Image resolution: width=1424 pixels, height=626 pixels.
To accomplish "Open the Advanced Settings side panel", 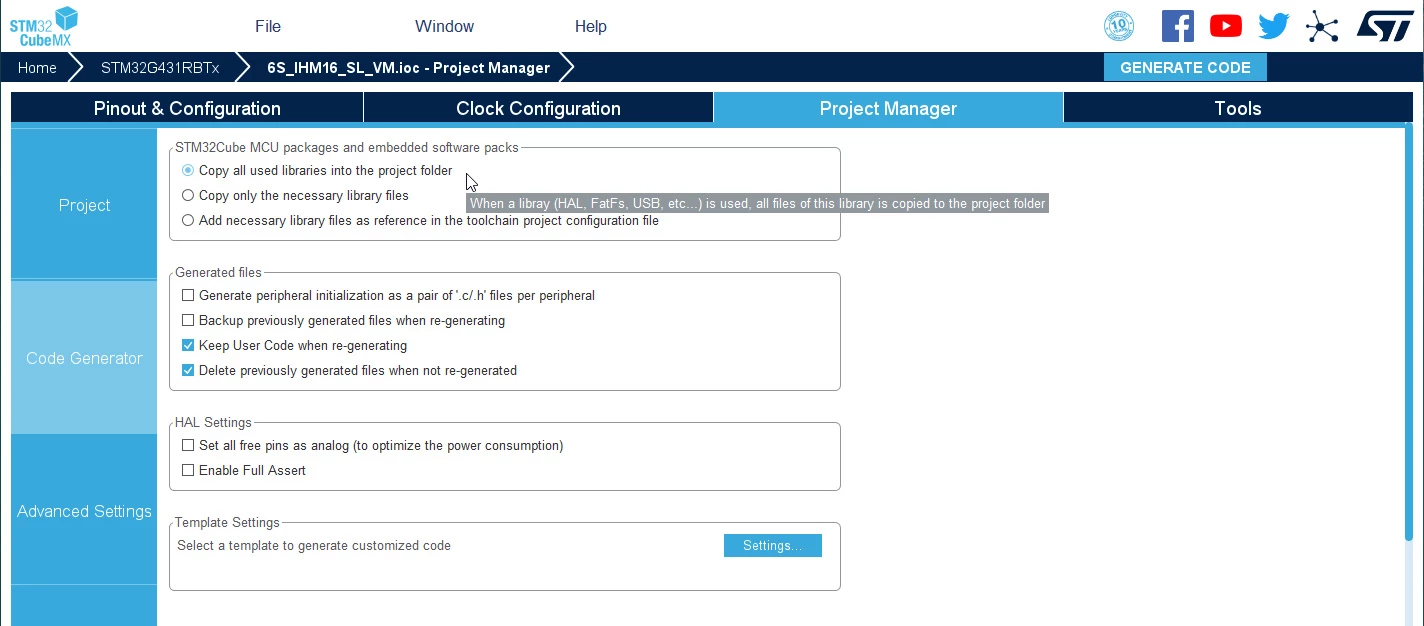I will coord(84,511).
